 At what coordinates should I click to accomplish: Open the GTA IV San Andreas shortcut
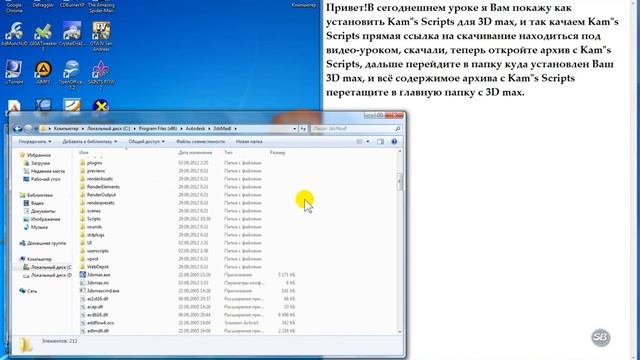101,36
